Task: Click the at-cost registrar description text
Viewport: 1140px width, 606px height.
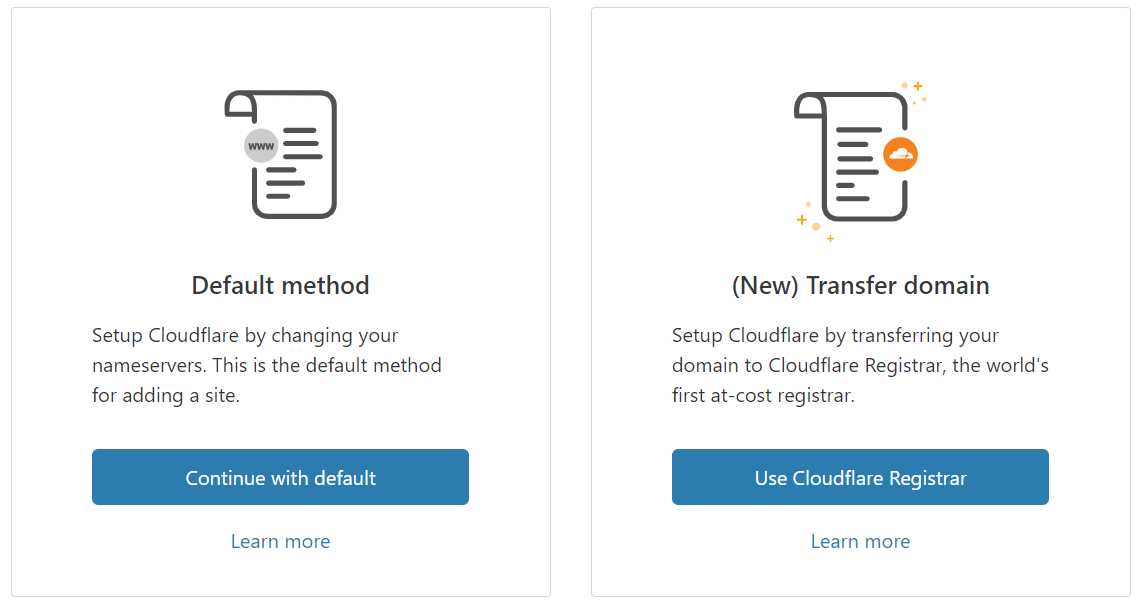Action: click(860, 365)
